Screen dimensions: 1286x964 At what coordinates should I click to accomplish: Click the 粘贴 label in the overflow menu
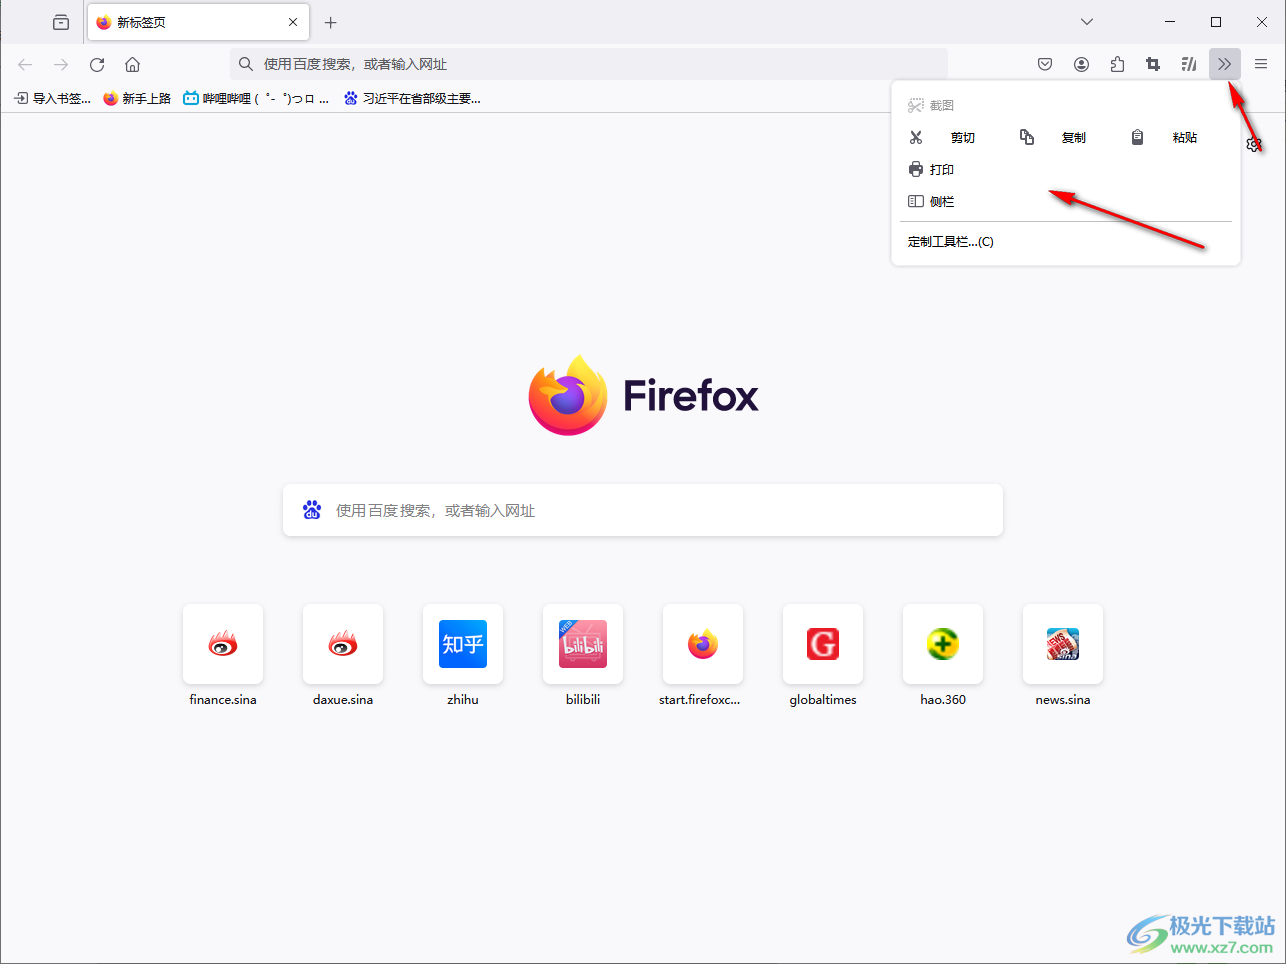point(1185,137)
